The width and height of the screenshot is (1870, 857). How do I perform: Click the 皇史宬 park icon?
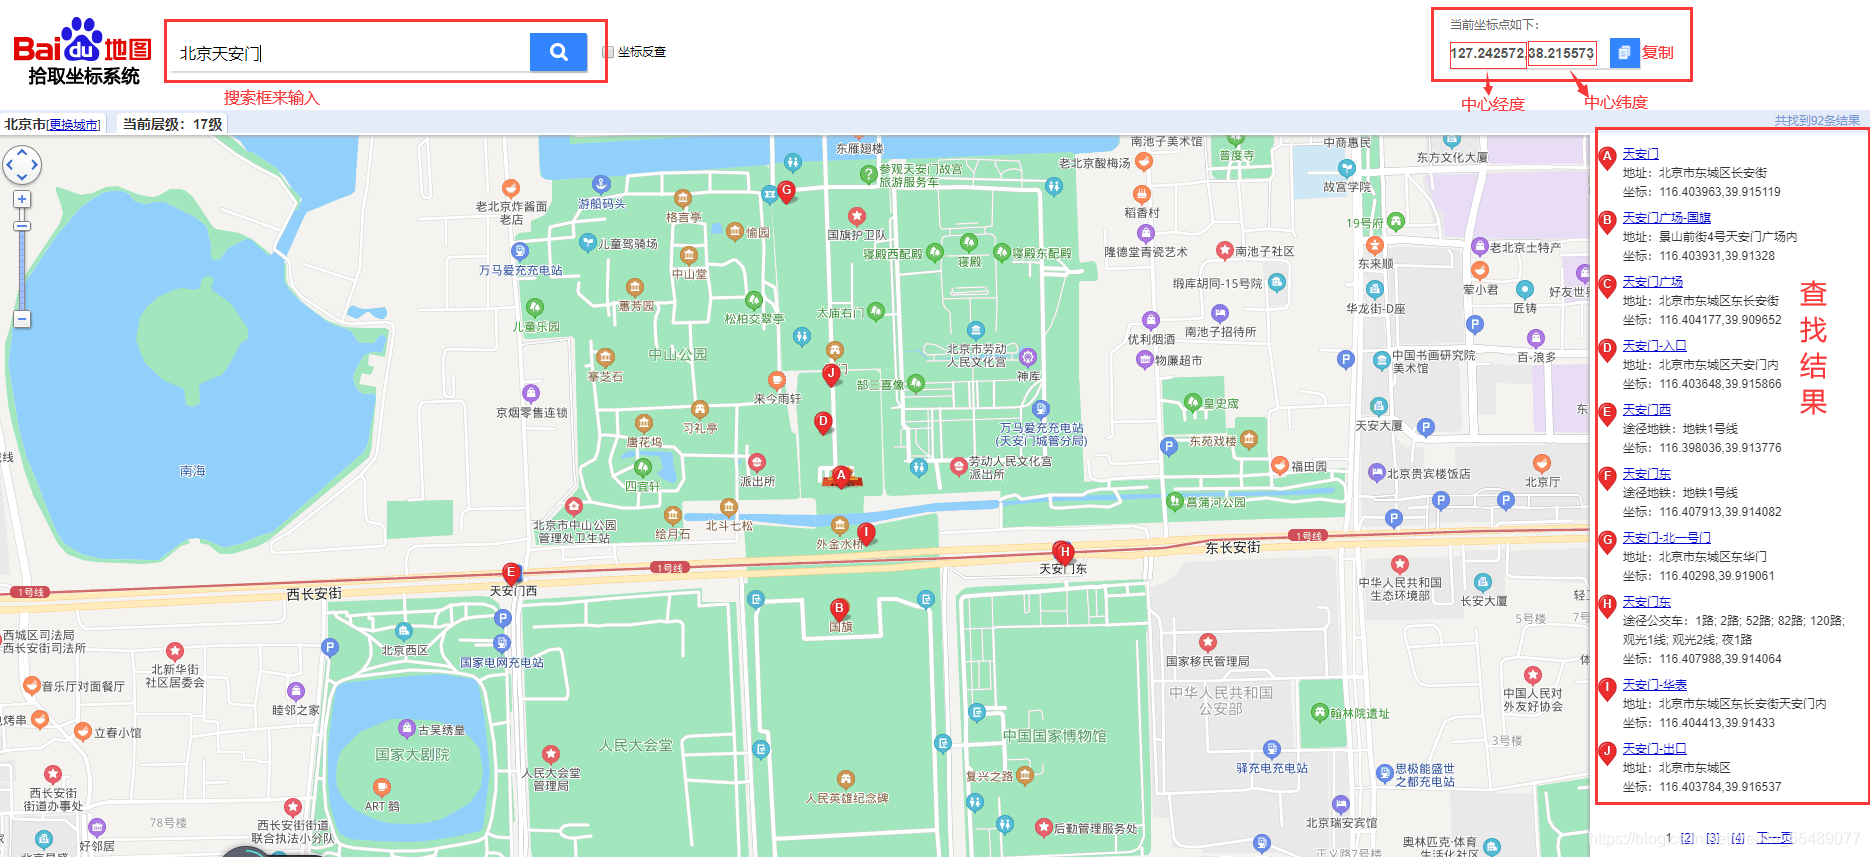1192,402
